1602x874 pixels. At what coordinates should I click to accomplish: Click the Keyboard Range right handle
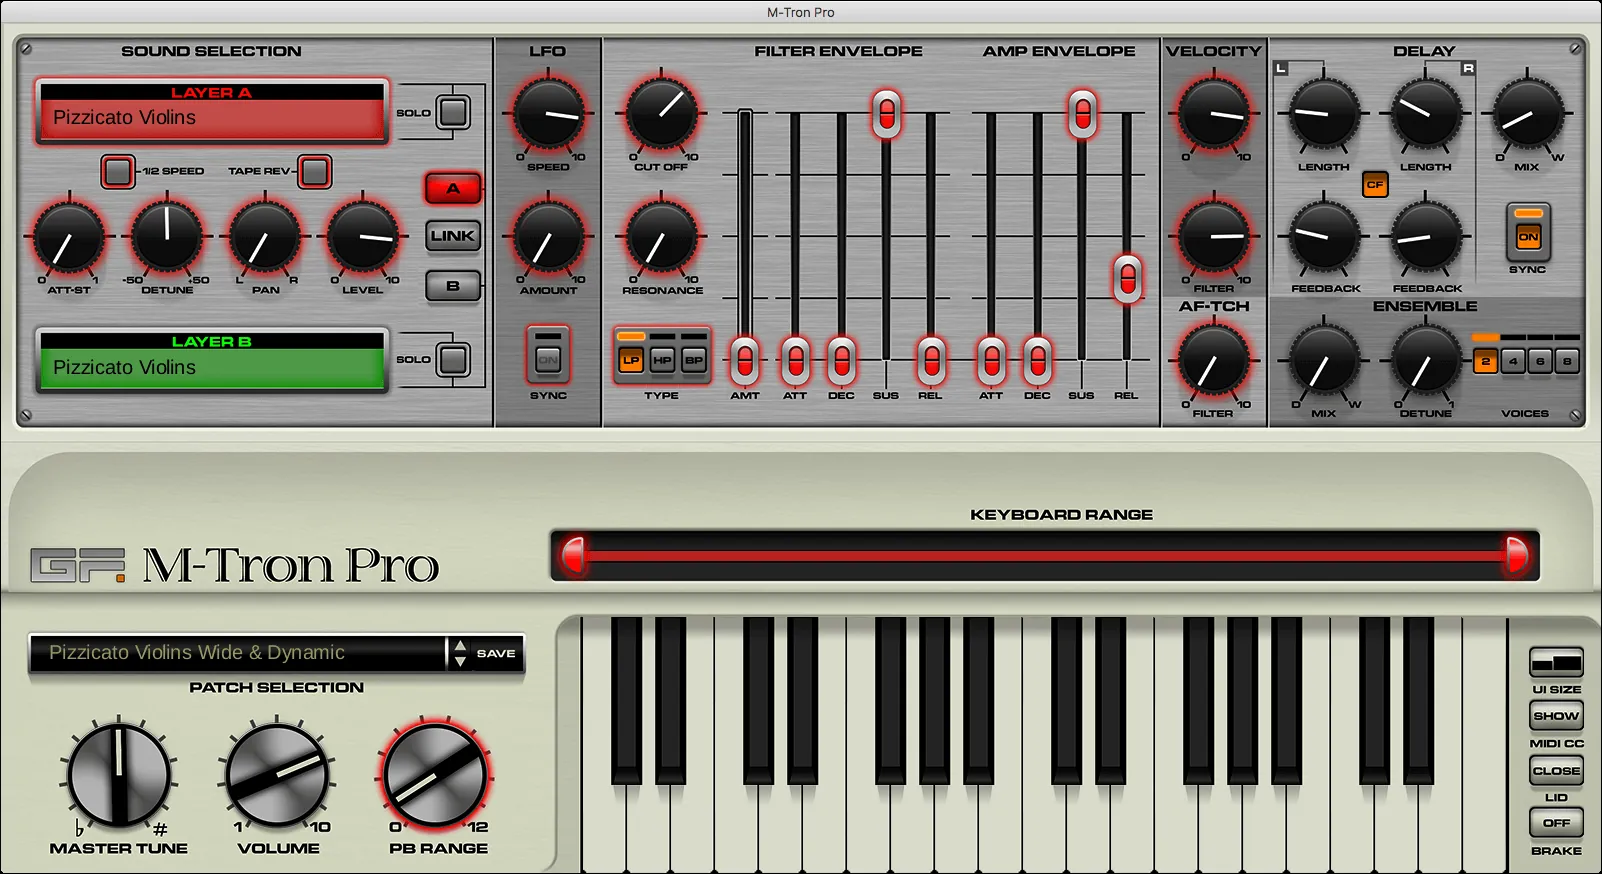(x=1516, y=555)
